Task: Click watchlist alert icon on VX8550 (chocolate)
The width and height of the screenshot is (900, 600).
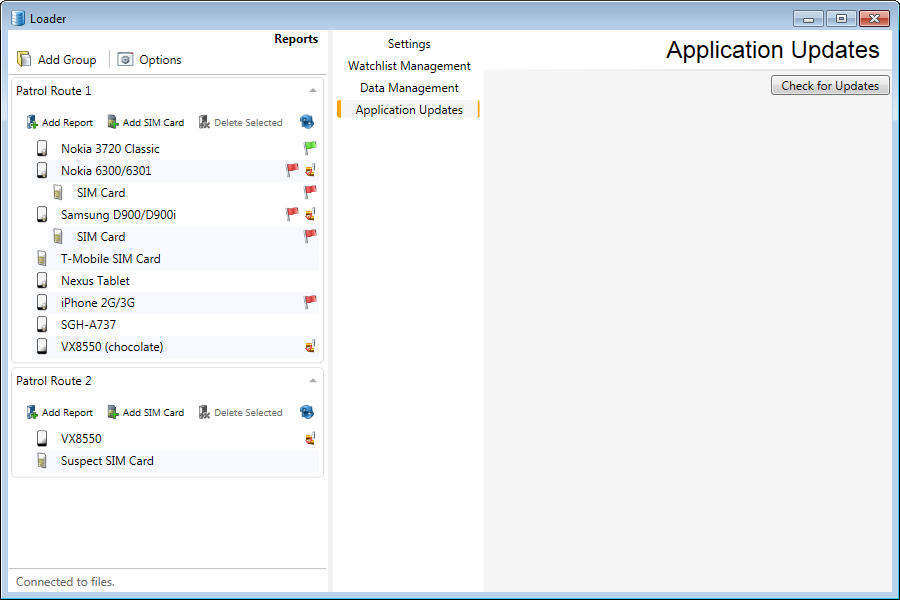Action: [311, 346]
